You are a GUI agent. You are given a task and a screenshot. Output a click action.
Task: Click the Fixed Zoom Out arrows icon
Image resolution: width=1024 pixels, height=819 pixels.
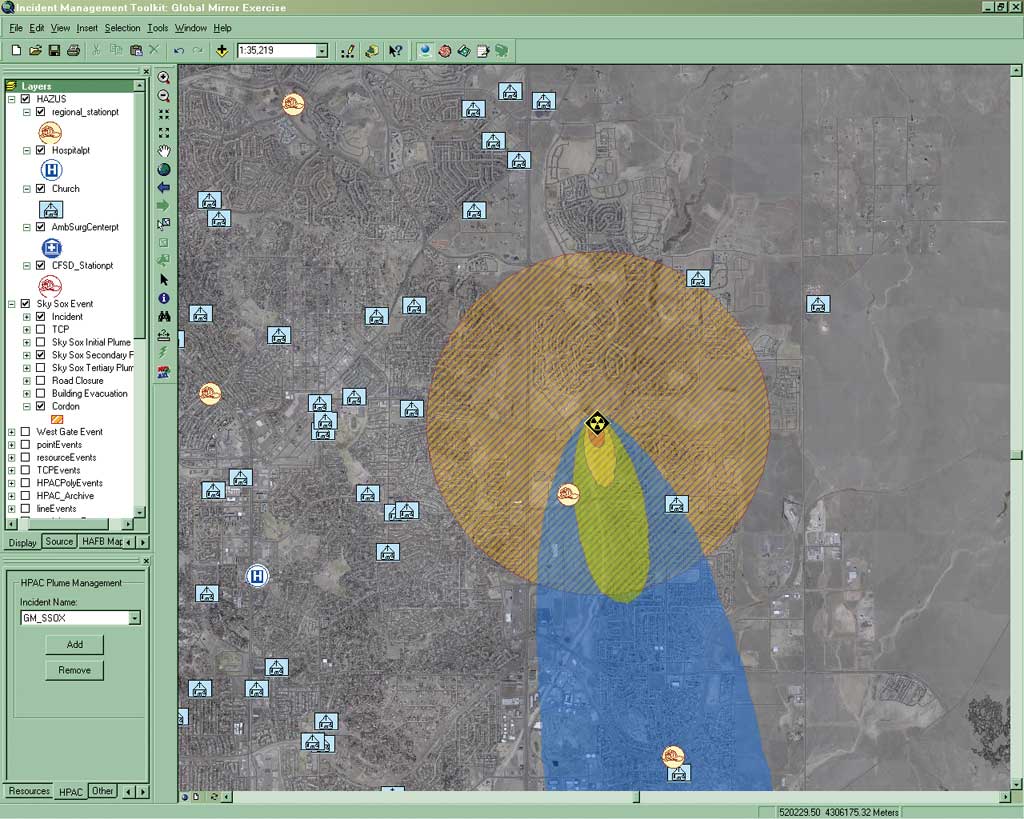pyautogui.click(x=164, y=133)
